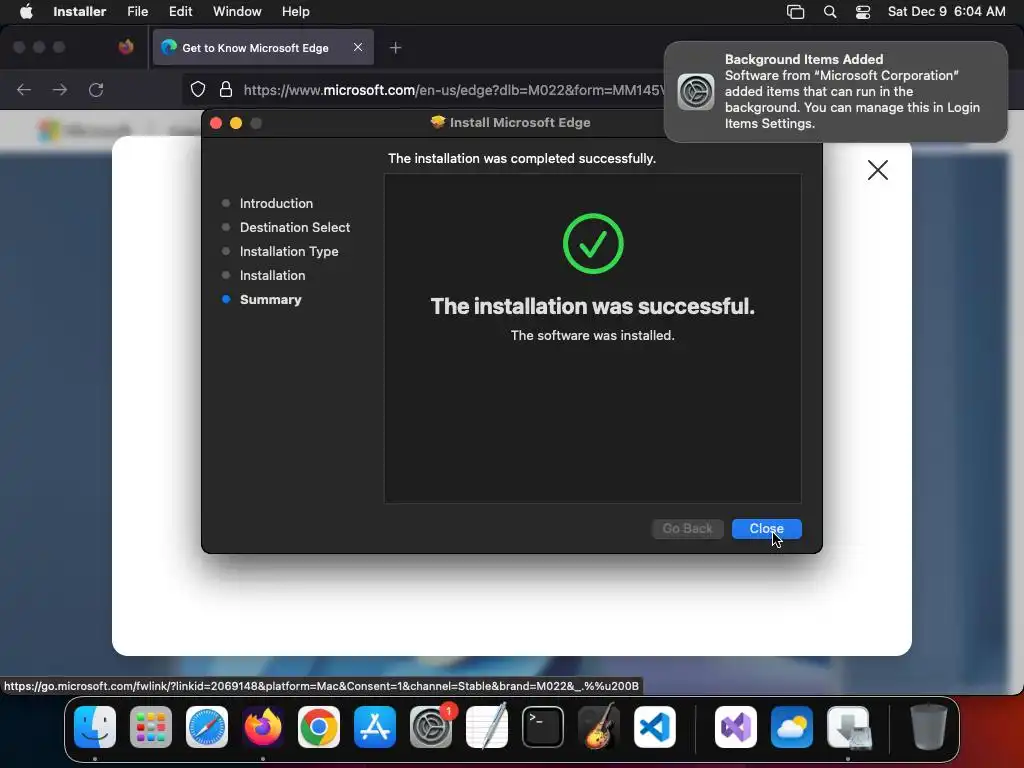Select the Summary step in sidebar
The width and height of the screenshot is (1024, 768).
(270, 300)
